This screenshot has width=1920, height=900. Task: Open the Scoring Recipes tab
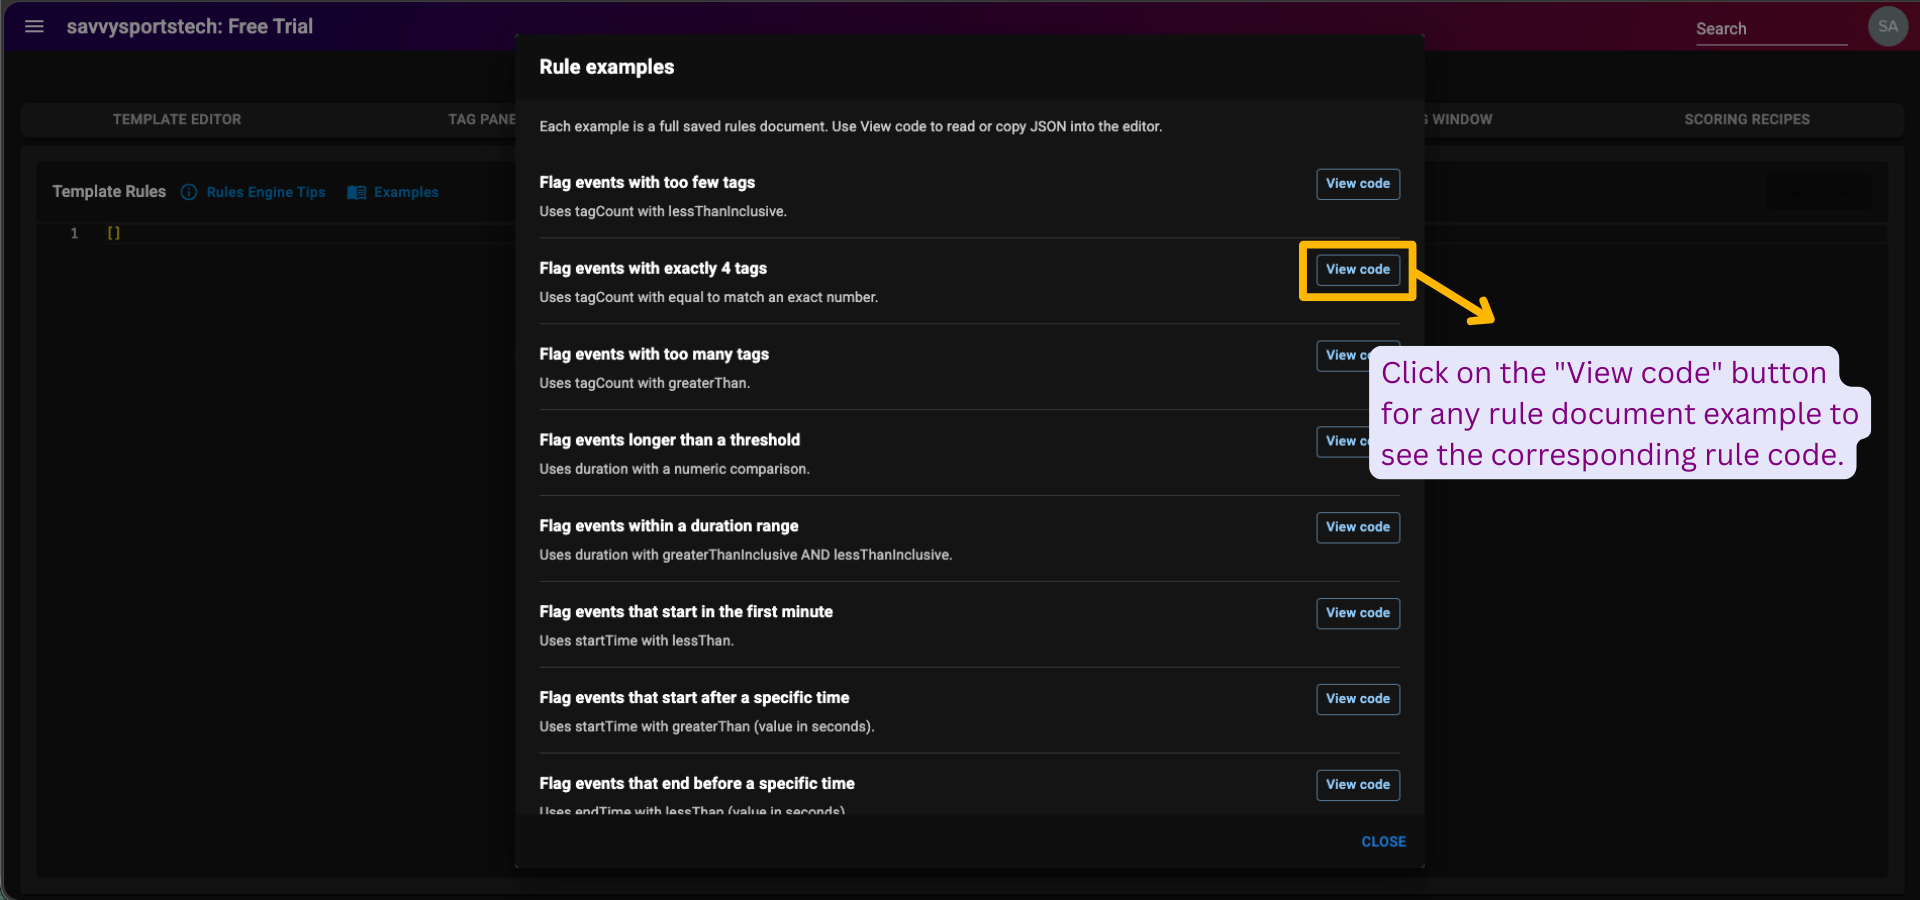pos(1746,119)
